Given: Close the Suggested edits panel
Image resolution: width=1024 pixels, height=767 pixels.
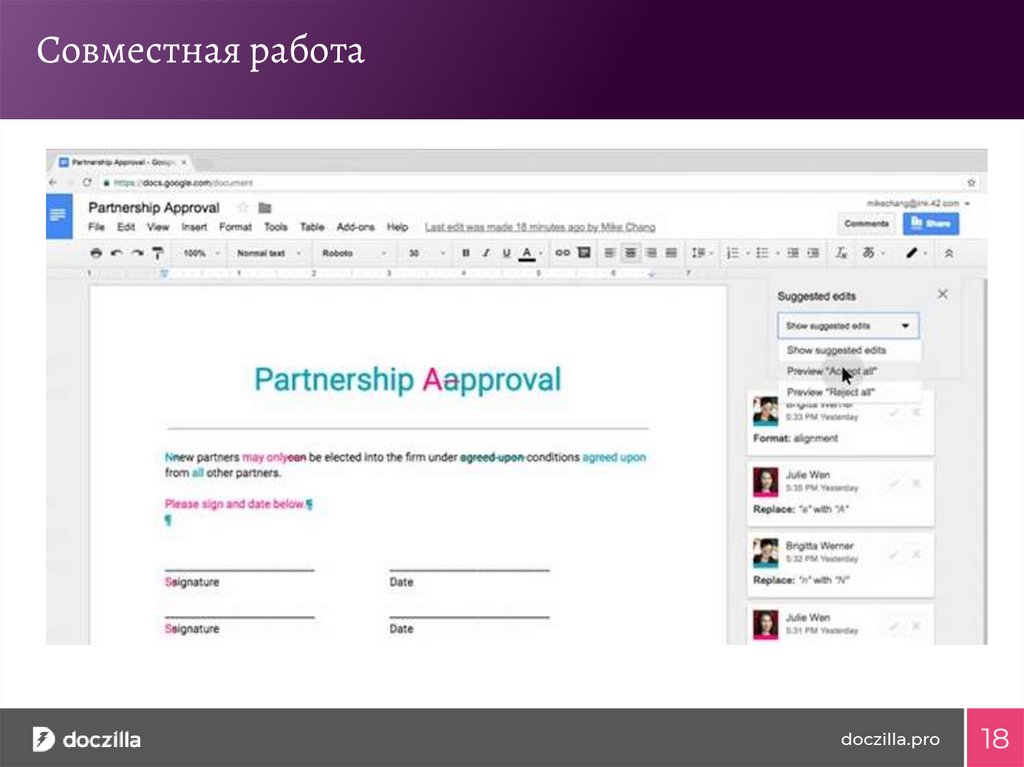Looking at the screenshot, I should pyautogui.click(x=942, y=294).
